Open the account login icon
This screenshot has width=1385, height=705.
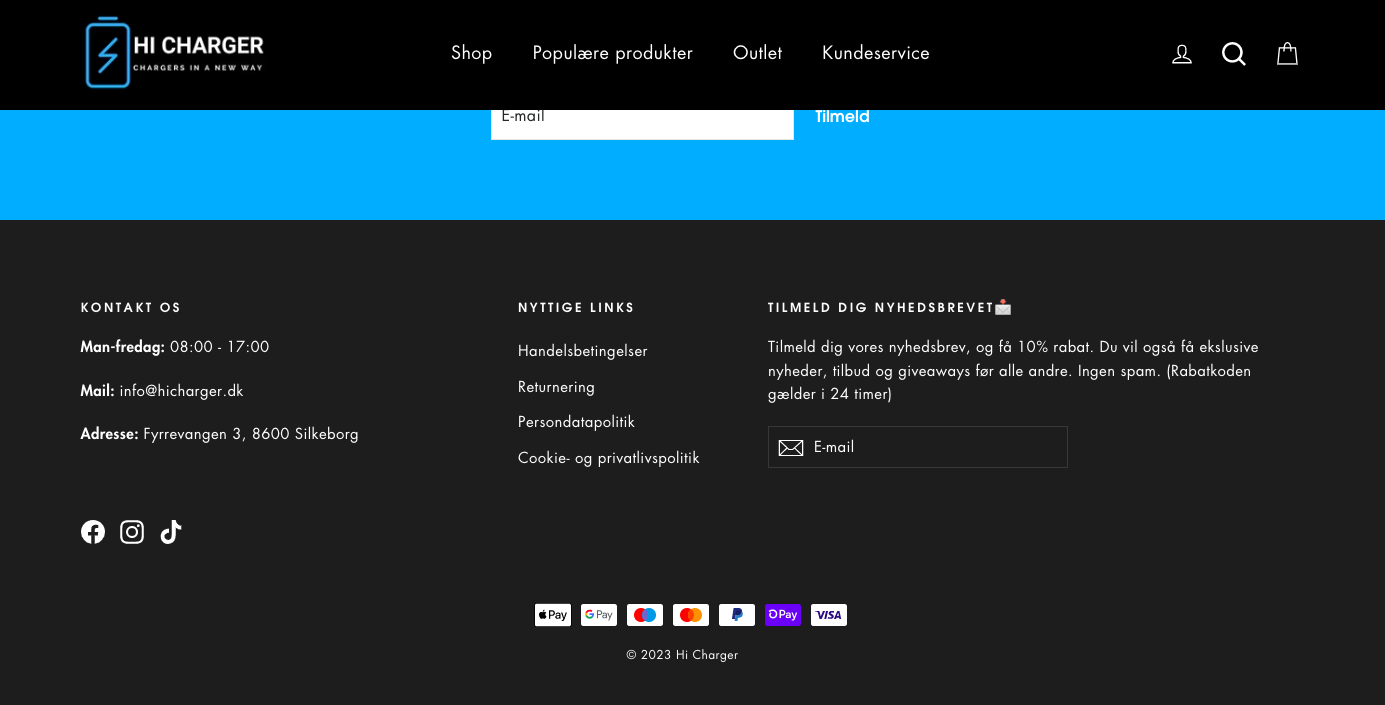1181,54
